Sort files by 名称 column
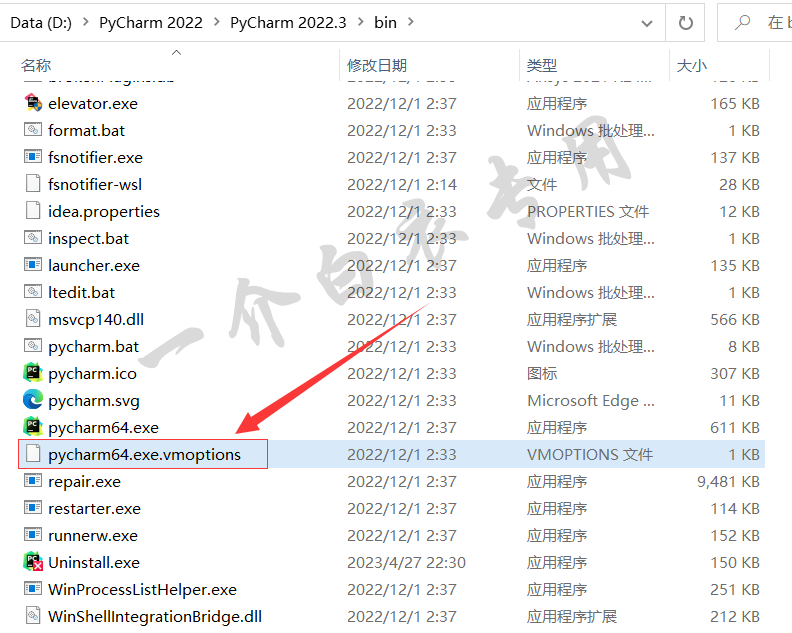Viewport: 792px width, 633px height. [x=36, y=65]
